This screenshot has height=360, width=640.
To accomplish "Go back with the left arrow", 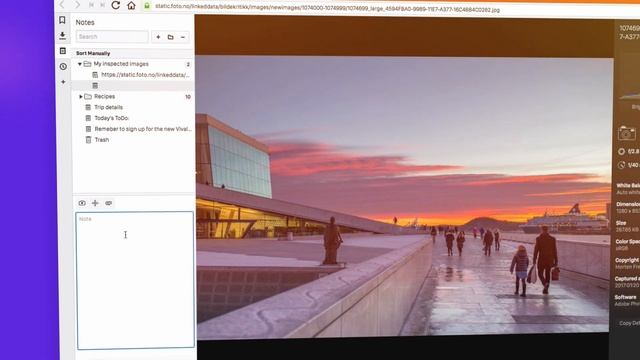I will coord(62,4).
